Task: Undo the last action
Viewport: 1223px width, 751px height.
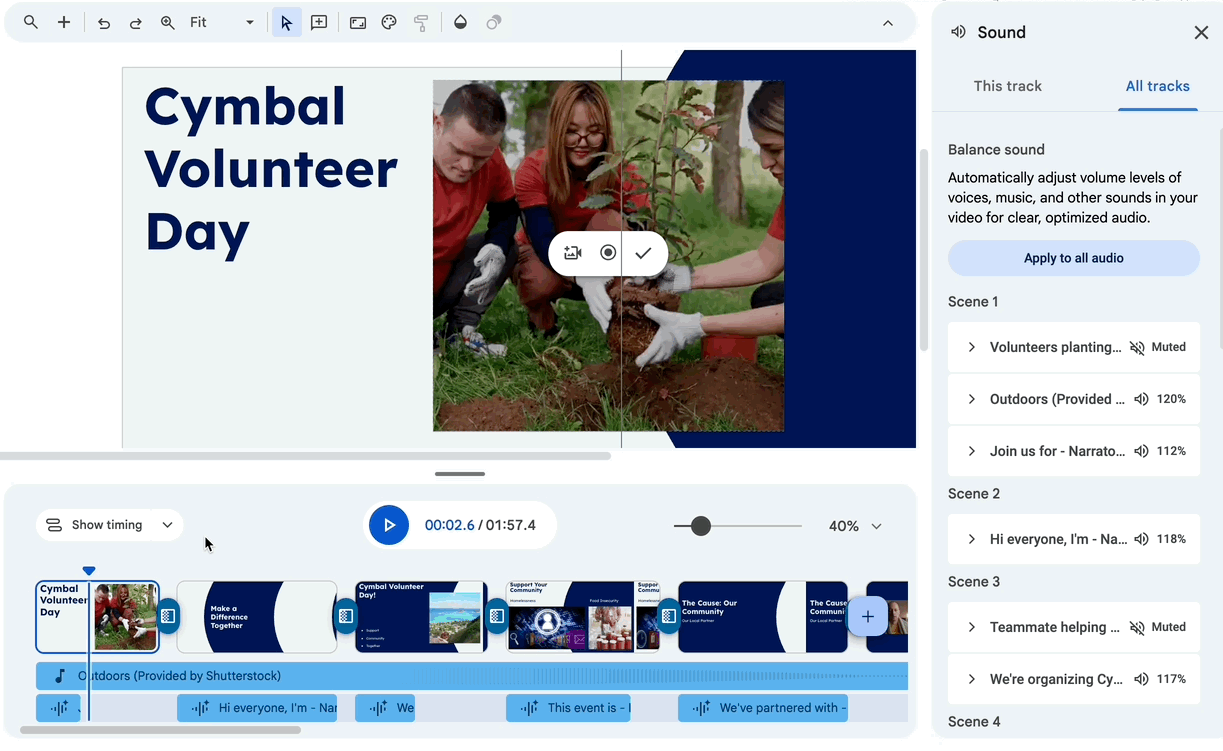Action: [x=104, y=22]
